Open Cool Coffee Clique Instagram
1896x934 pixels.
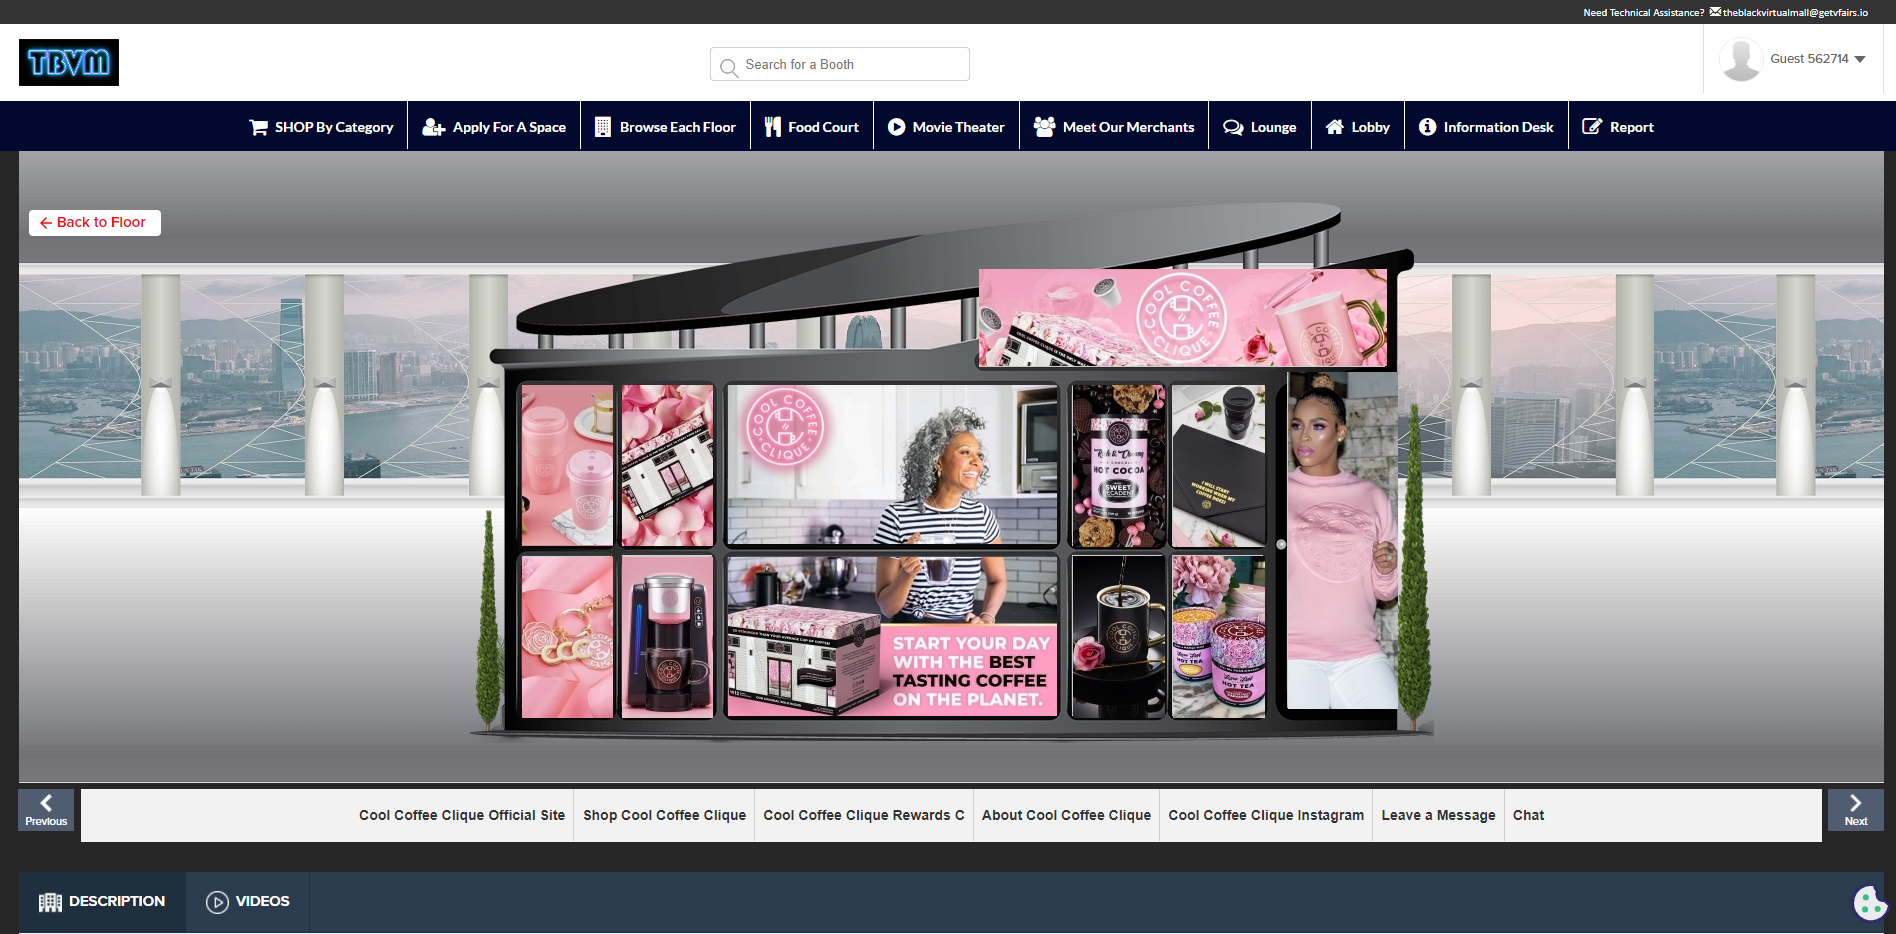tap(1266, 815)
